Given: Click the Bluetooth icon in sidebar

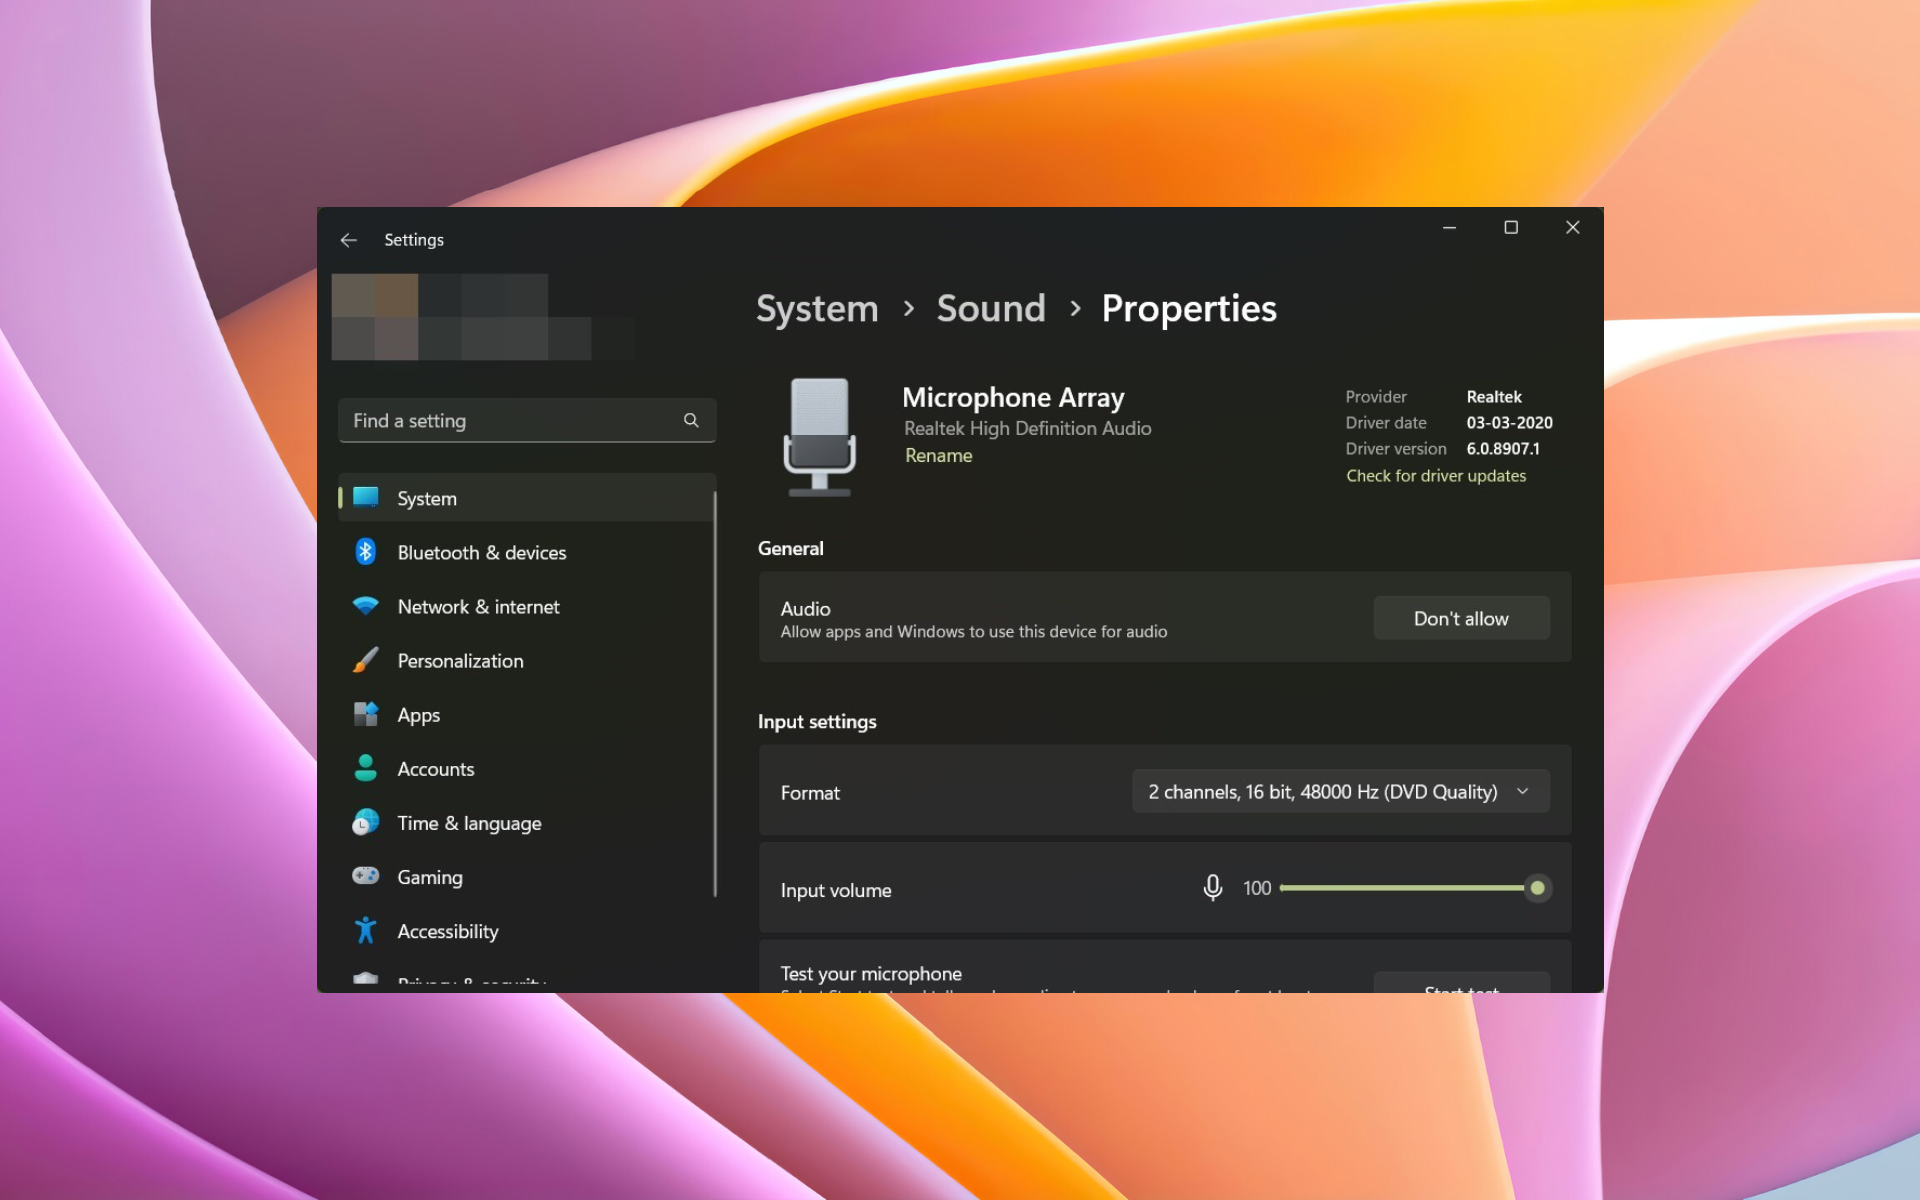Looking at the screenshot, I should click(x=366, y=552).
